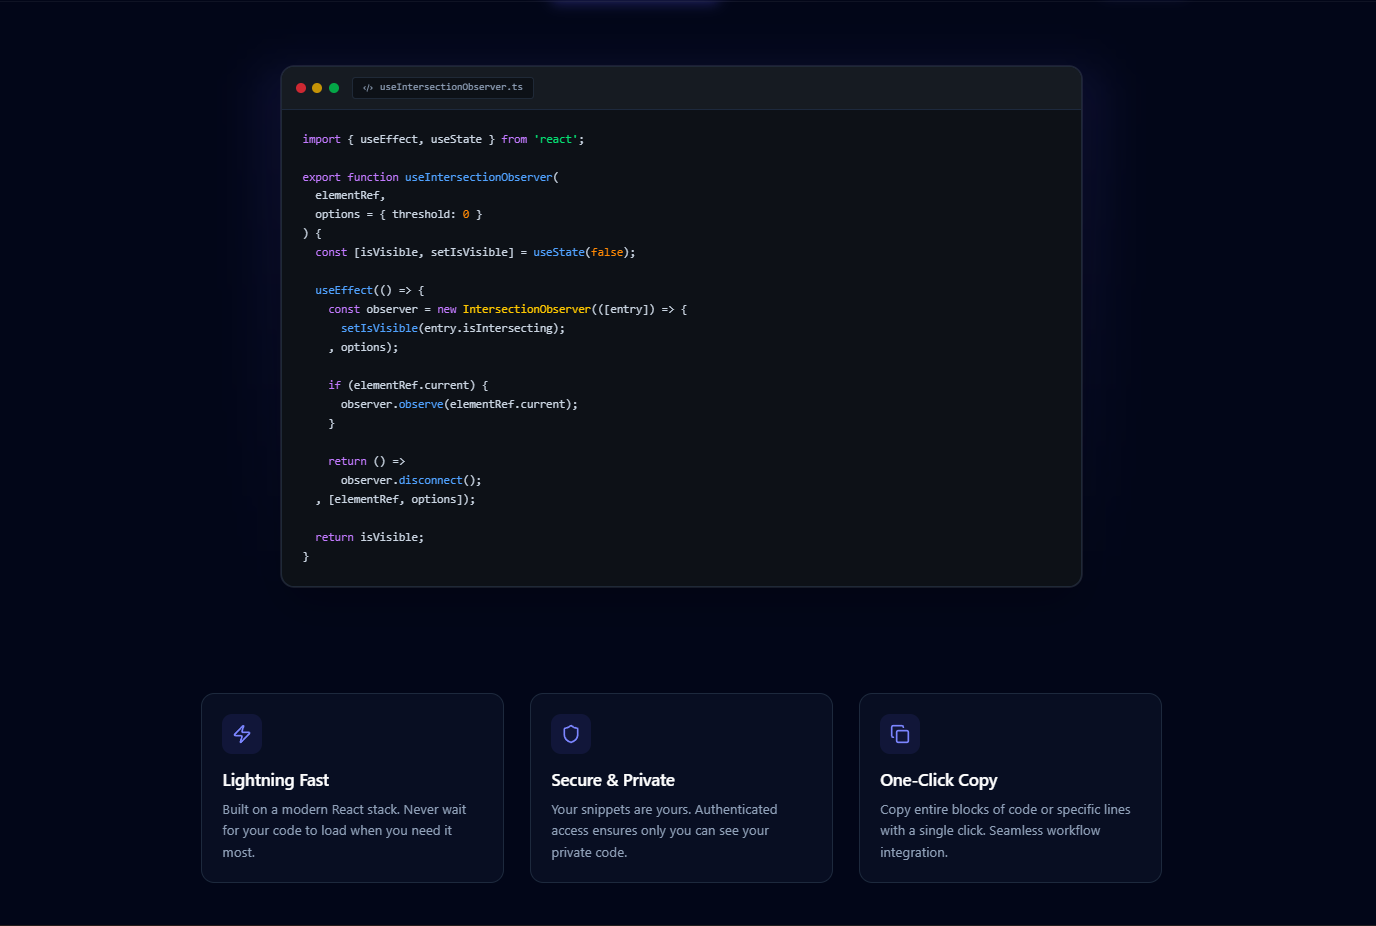The image size is (1376, 926).
Task: Click the useEffect hook in the code
Action: coord(343,289)
